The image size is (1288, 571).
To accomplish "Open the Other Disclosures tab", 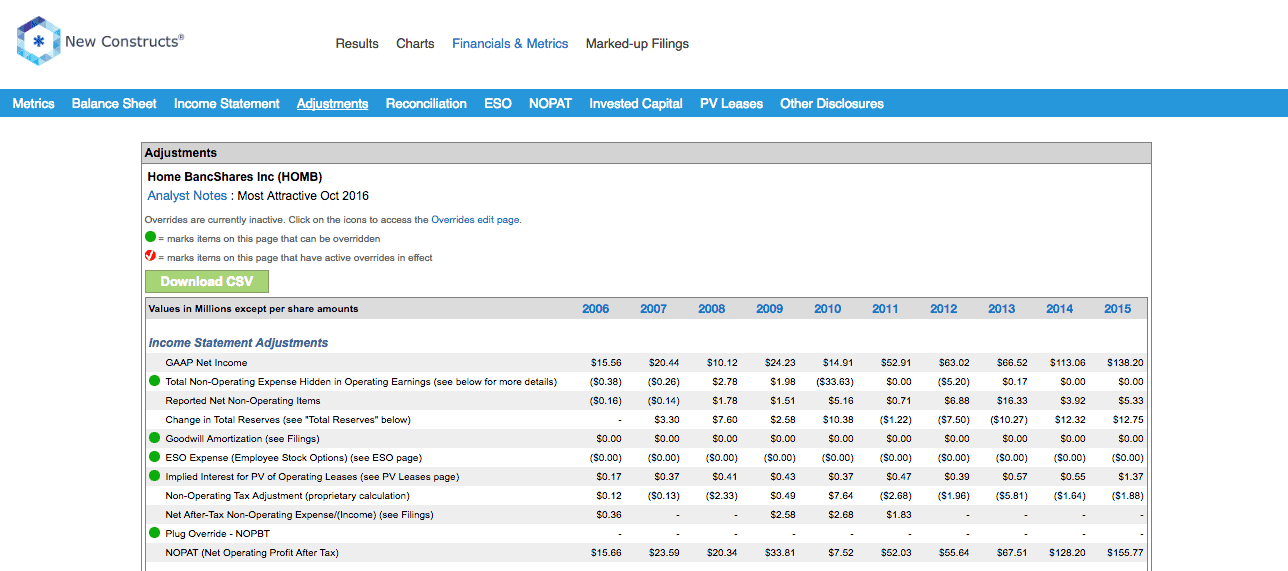I will click(x=832, y=103).
